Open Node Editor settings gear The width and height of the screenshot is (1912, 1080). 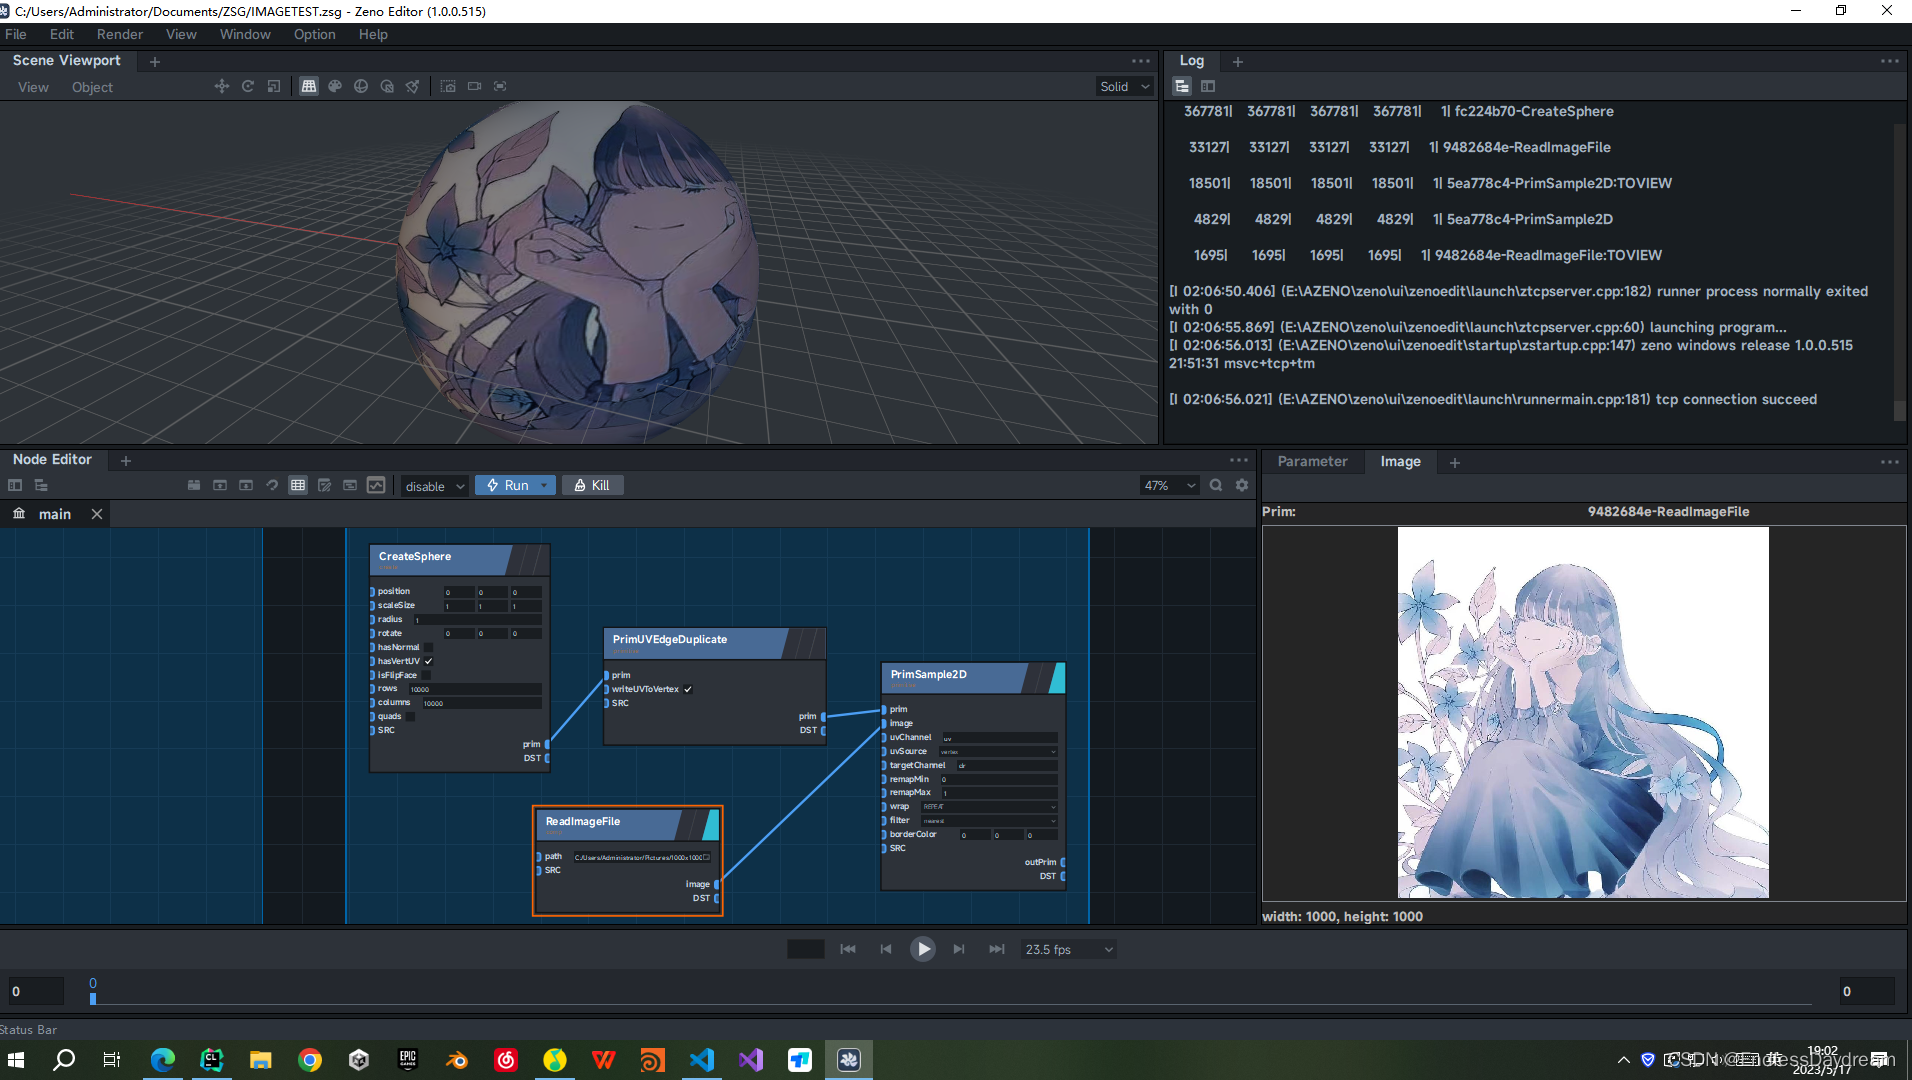[x=1242, y=485]
